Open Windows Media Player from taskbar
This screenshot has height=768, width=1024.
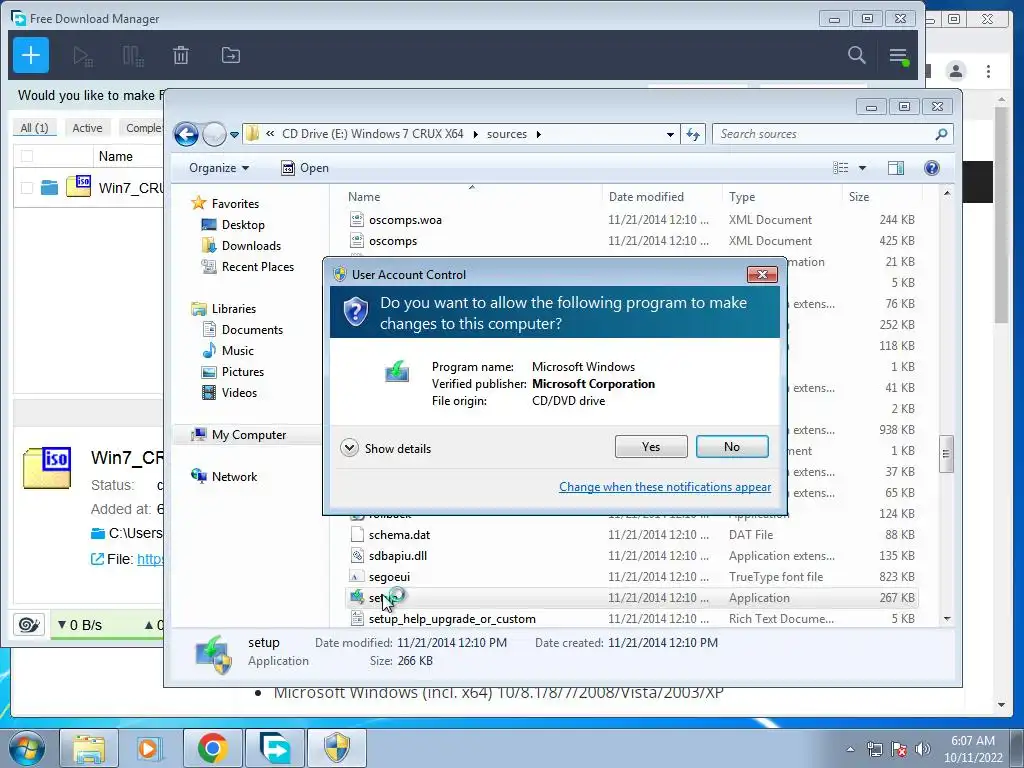[x=148, y=748]
